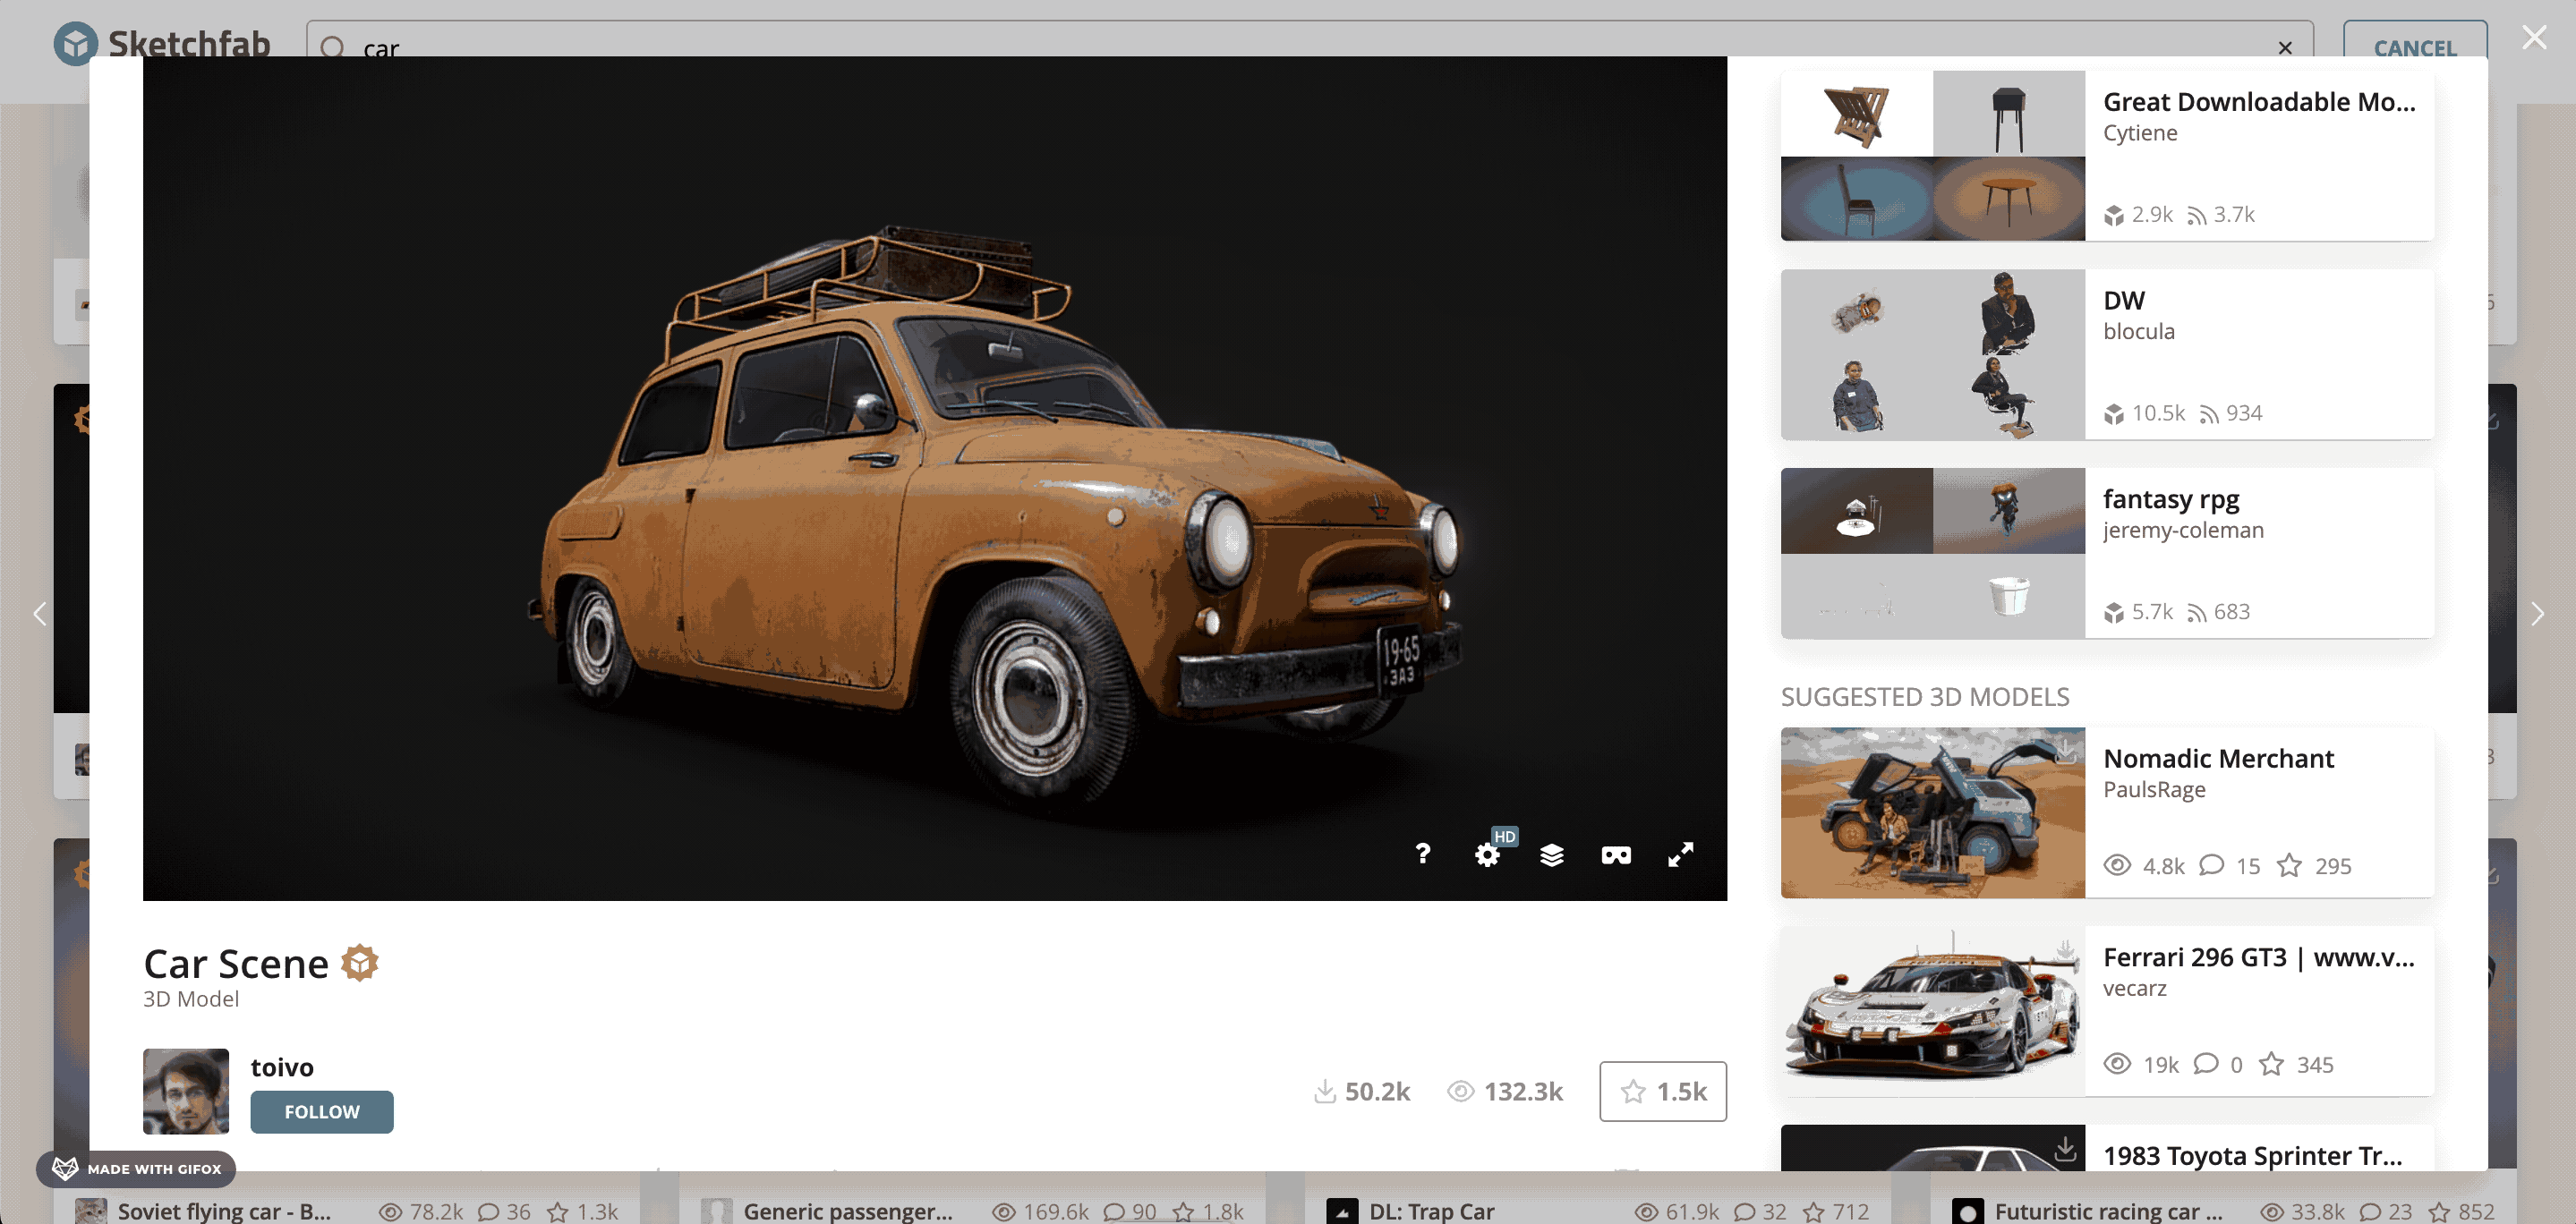
Task: Go to the next model arrow
Action: tap(2537, 613)
